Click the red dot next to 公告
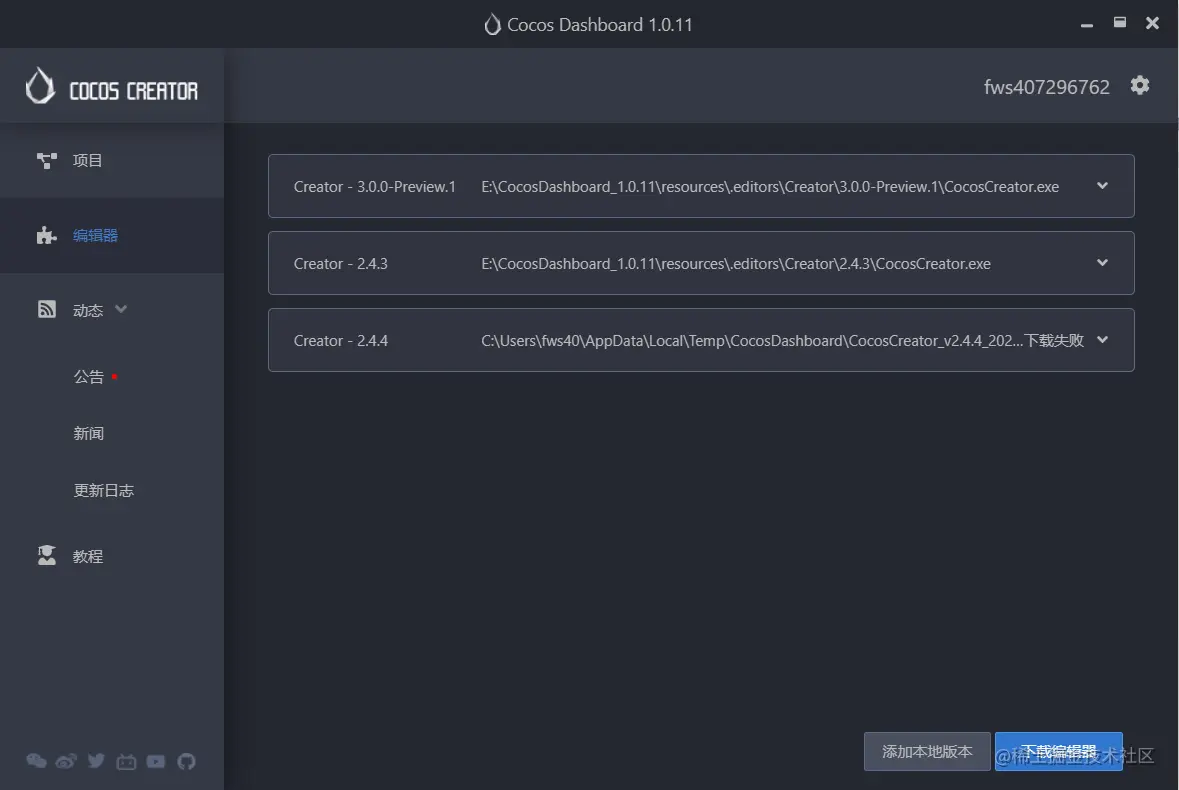This screenshot has height=790, width=1179. (x=114, y=377)
